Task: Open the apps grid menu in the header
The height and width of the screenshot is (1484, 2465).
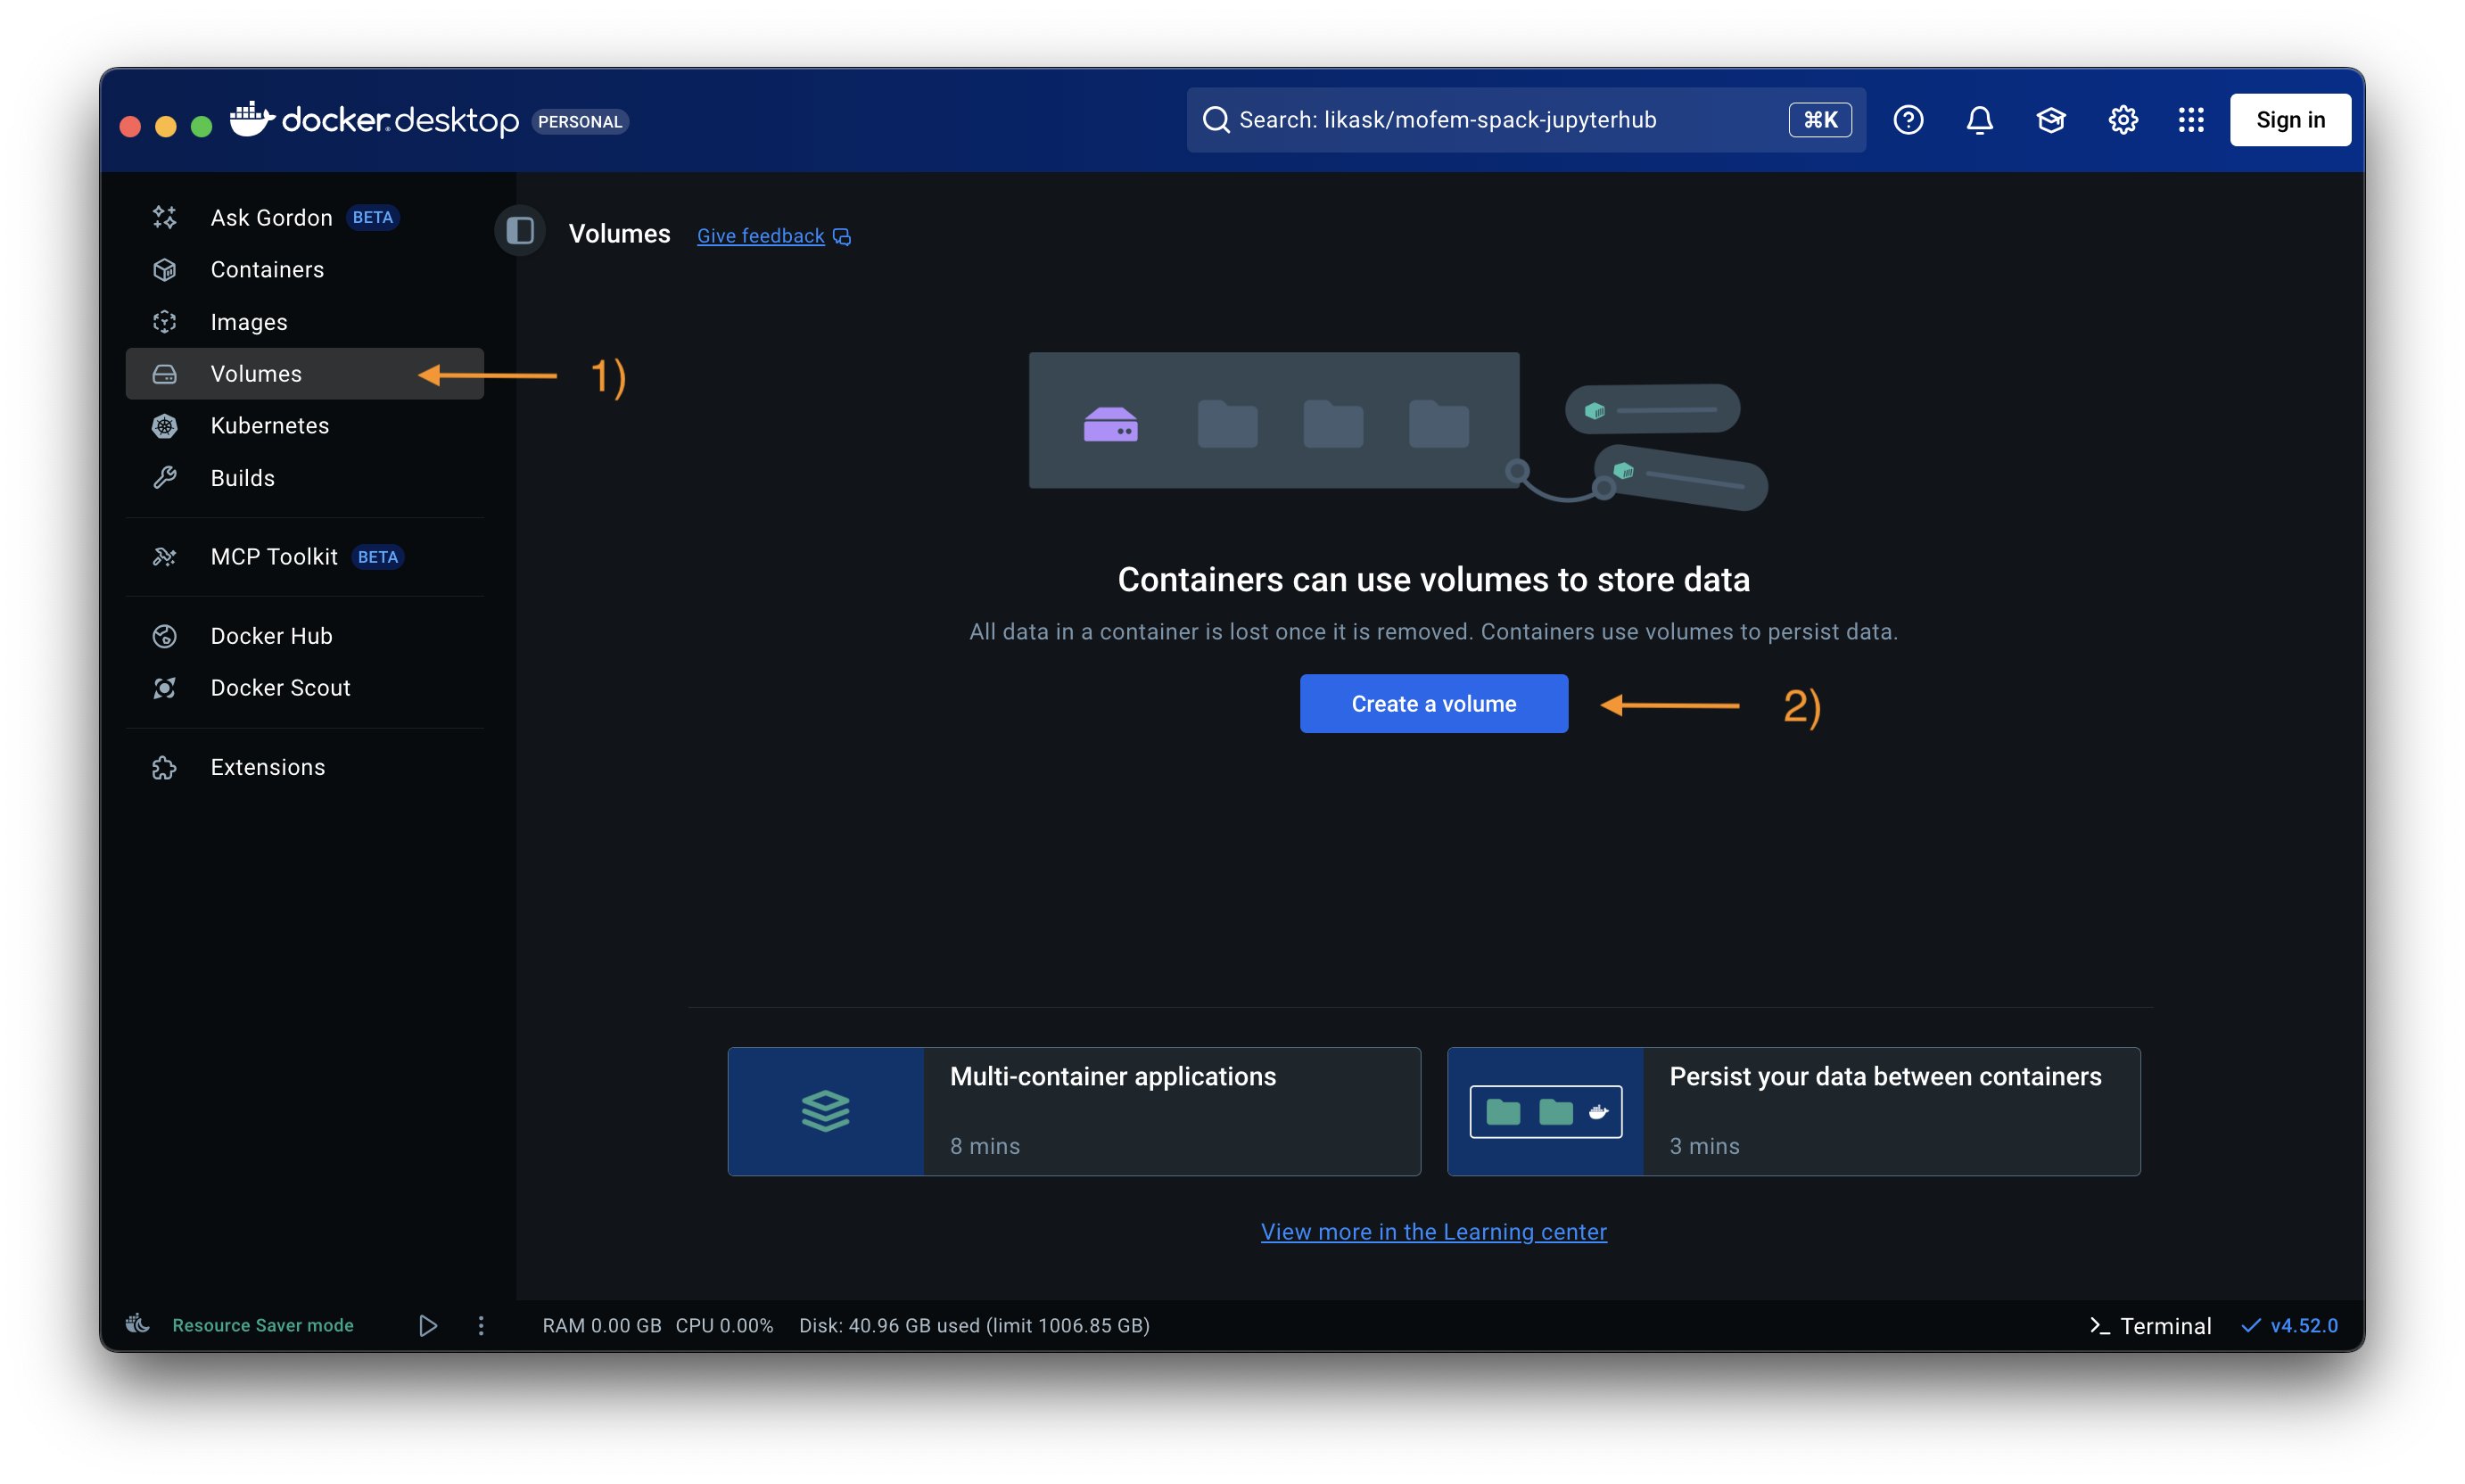Action: click(x=2191, y=119)
